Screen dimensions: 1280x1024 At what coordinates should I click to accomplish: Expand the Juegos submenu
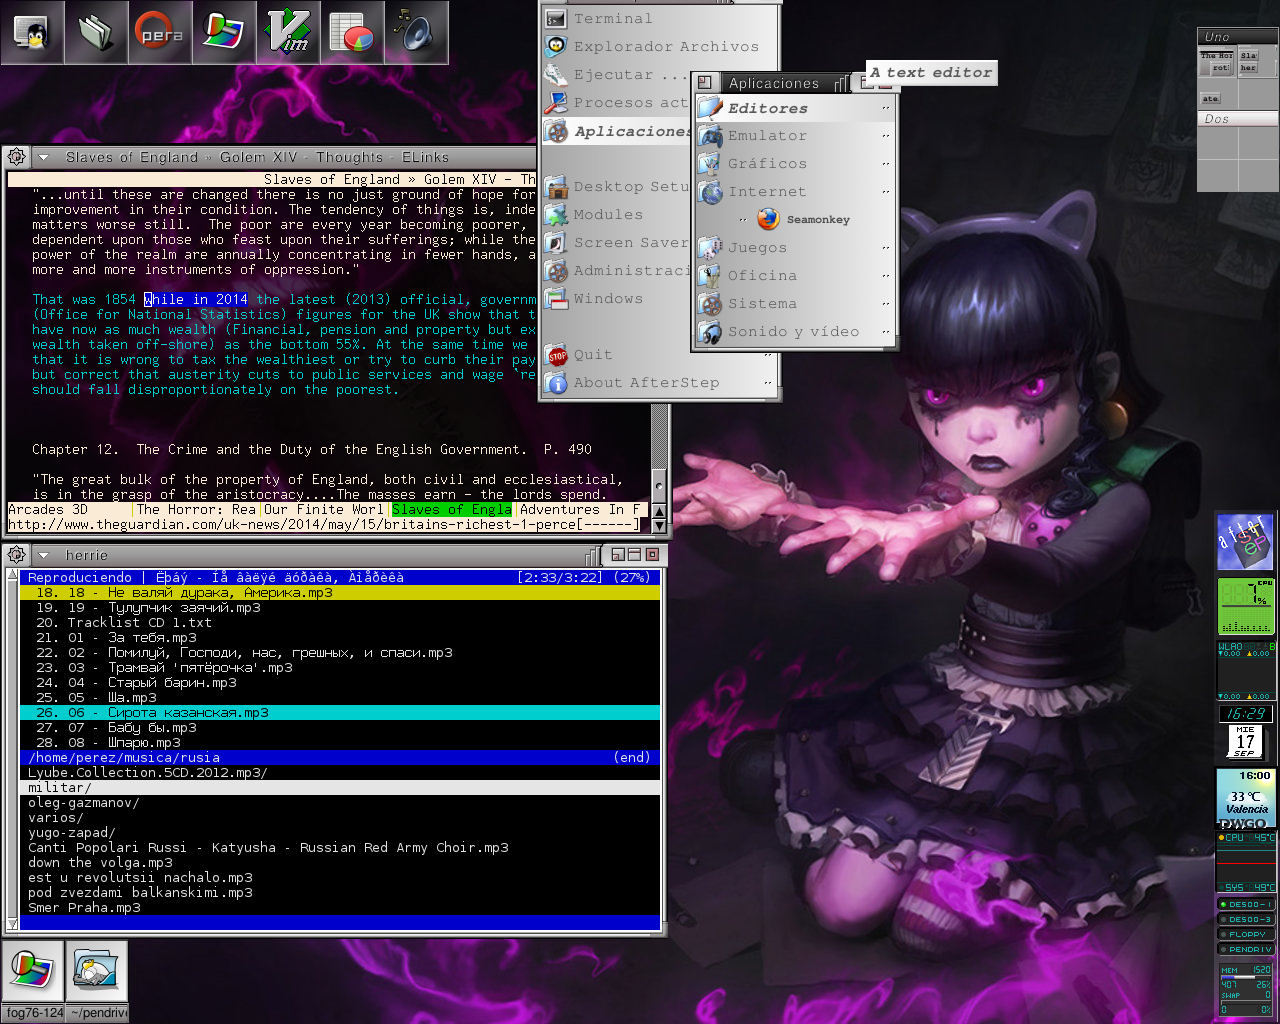tap(795, 248)
